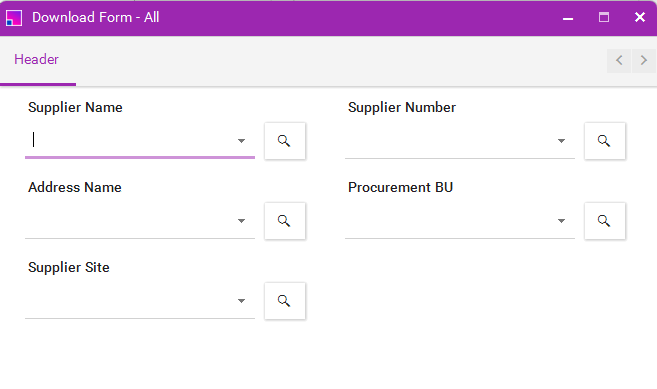Open Supplier Number search magnifier

pos(605,141)
